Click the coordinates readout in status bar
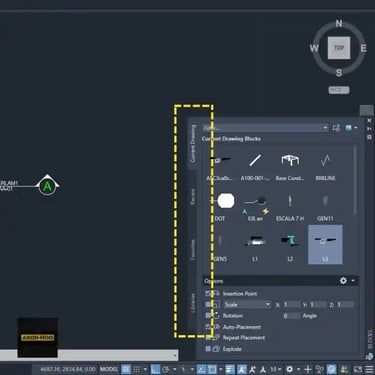 click(x=68, y=369)
